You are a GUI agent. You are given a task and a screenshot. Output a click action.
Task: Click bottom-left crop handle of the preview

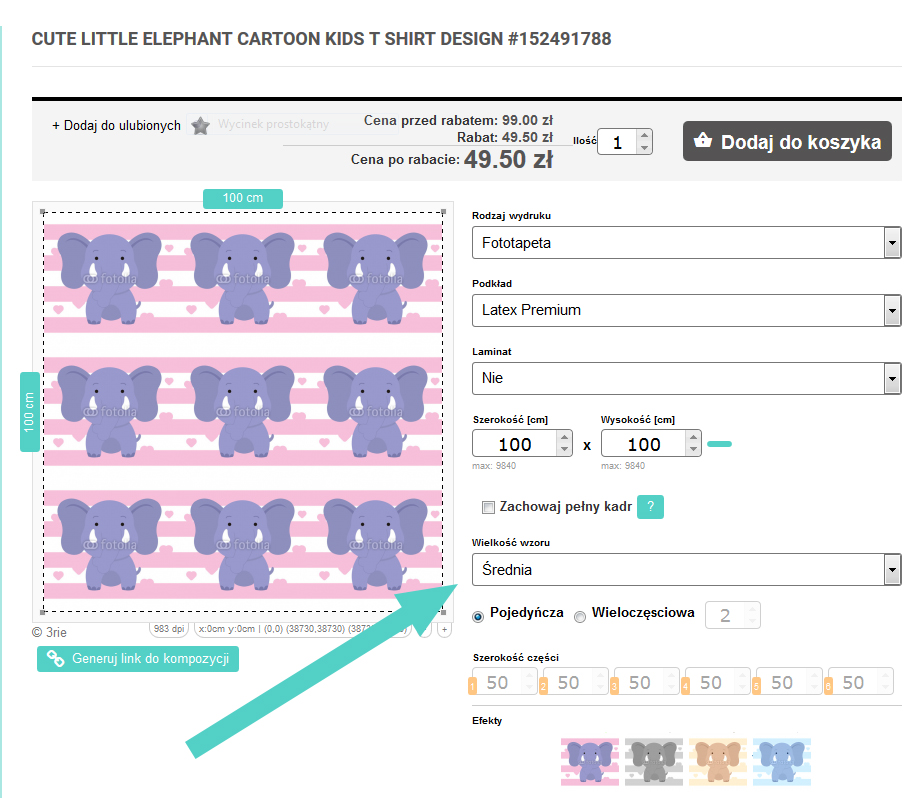[x=42, y=612]
